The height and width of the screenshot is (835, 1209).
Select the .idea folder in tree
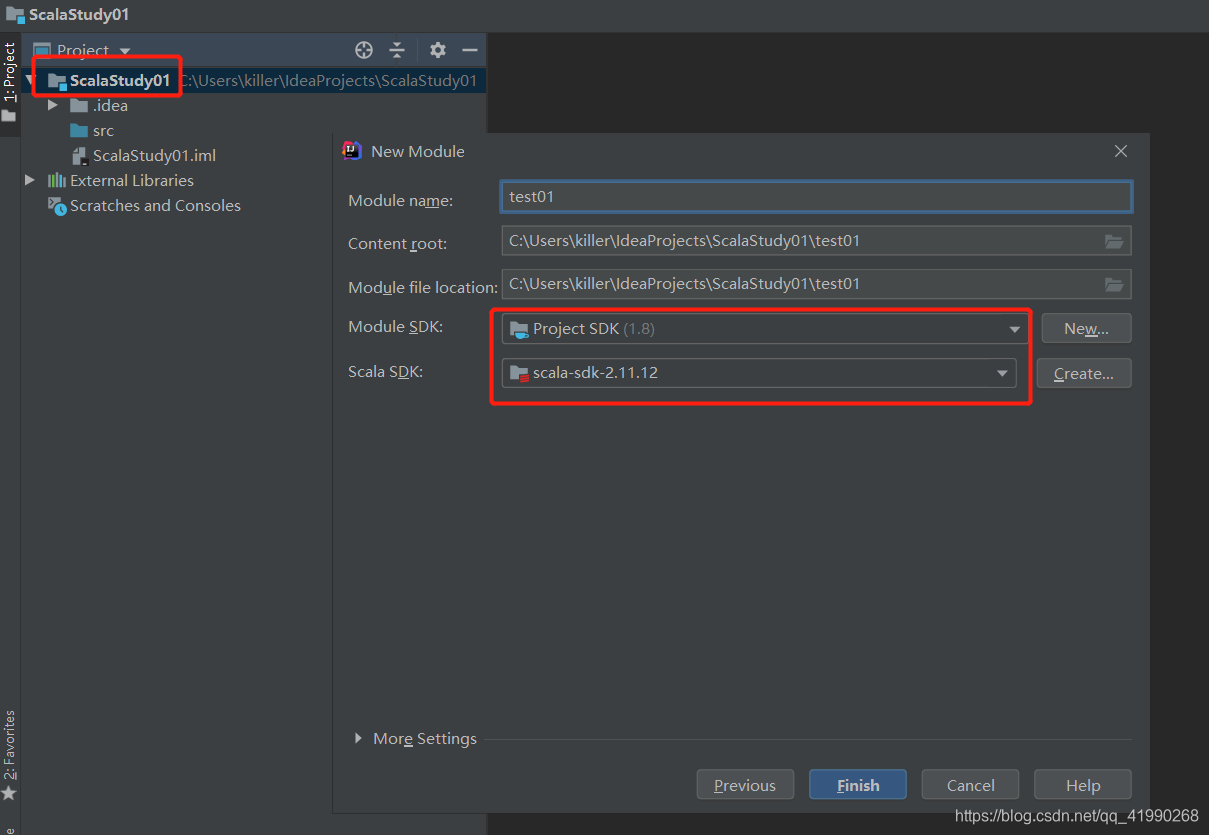point(110,105)
